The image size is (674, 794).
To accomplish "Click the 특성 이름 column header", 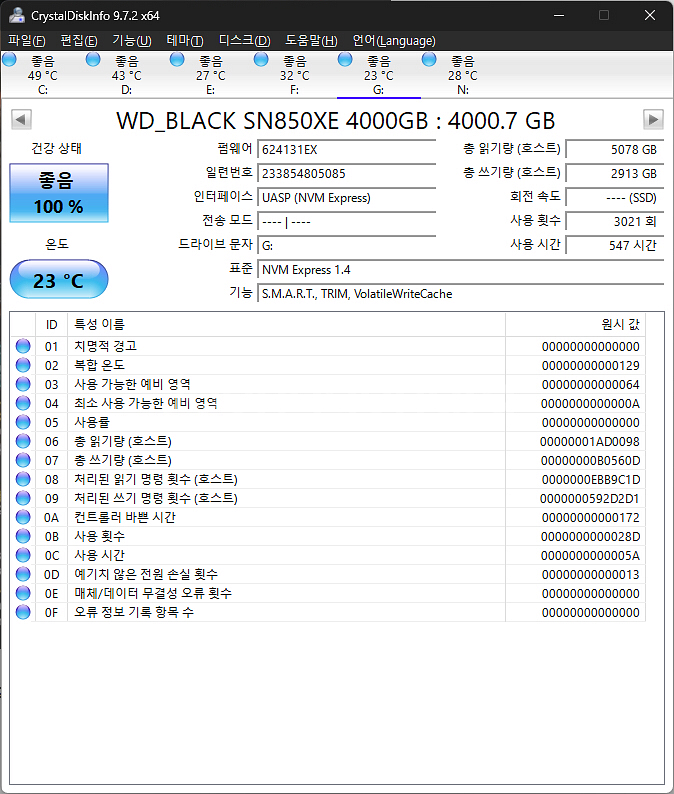I will click(285, 325).
